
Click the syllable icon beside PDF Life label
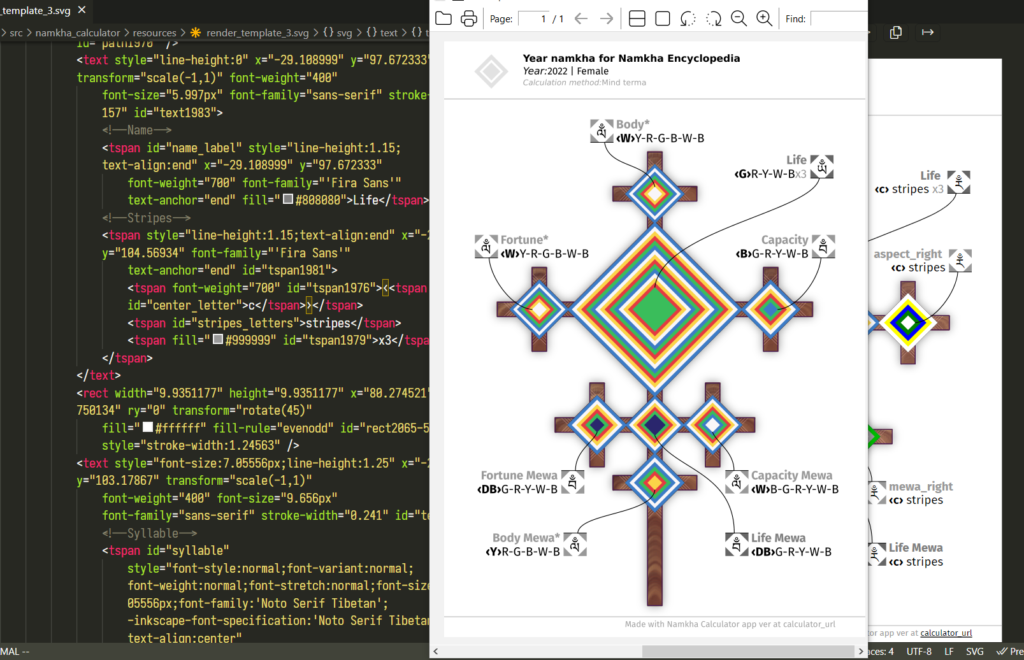822,166
